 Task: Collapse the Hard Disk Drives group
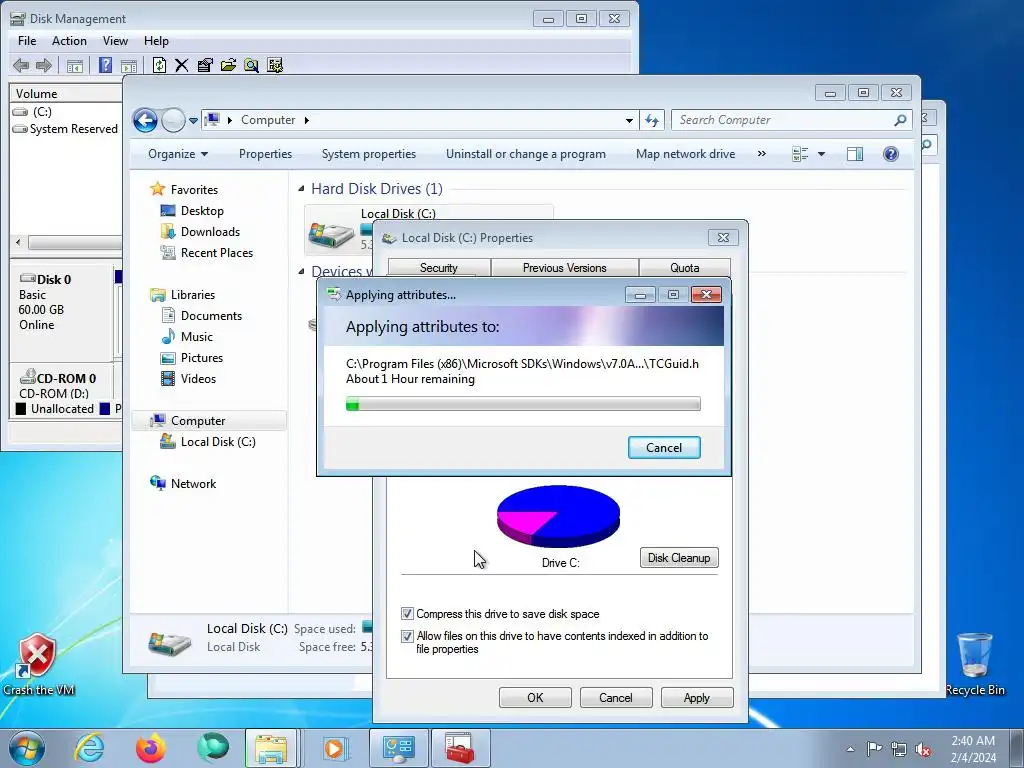point(301,189)
